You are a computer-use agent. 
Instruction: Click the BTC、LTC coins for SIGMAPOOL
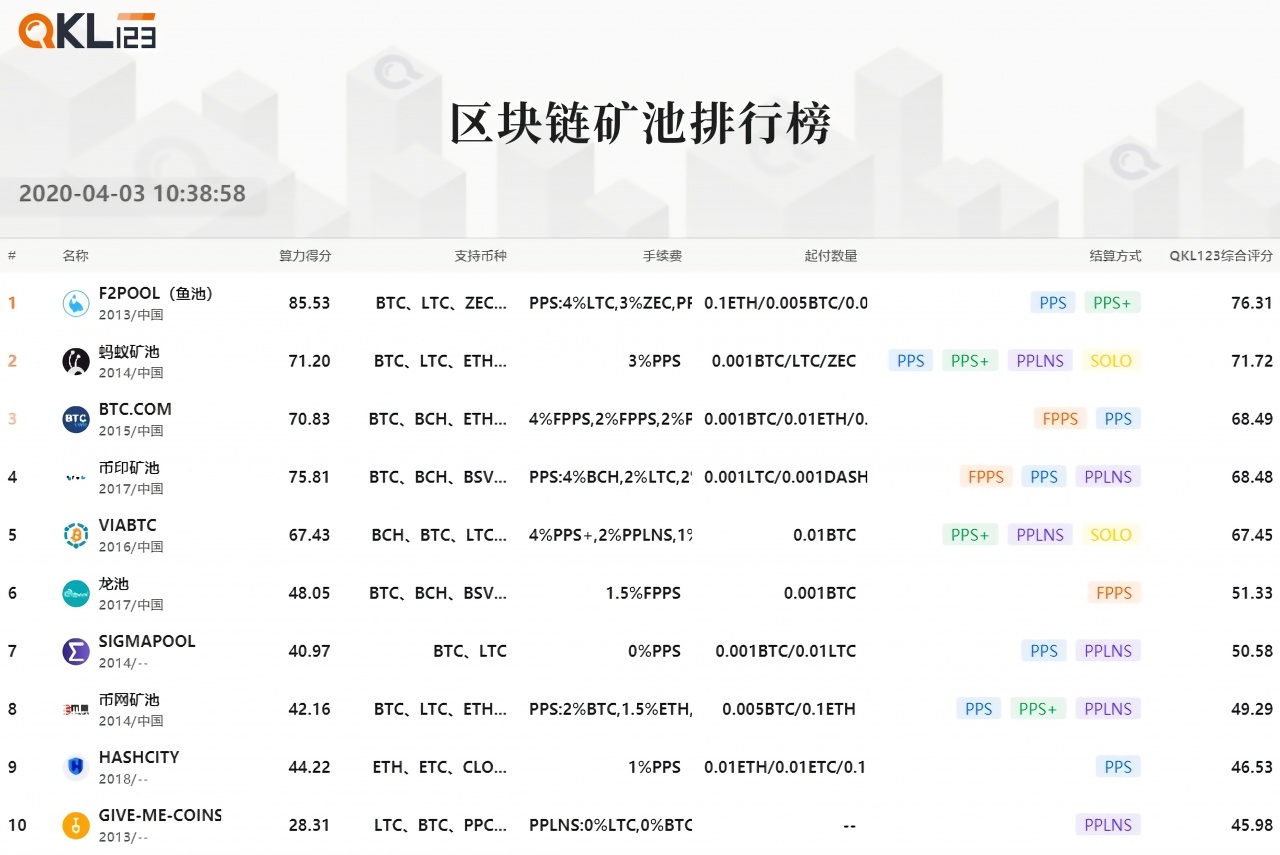coord(470,651)
